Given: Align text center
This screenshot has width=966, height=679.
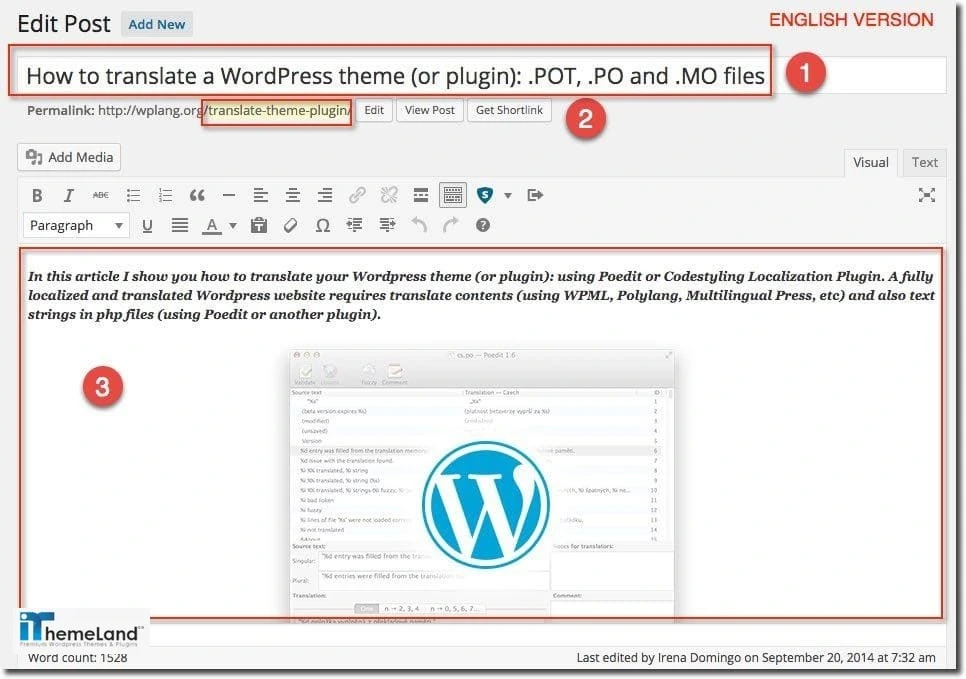Looking at the screenshot, I should click(x=293, y=195).
